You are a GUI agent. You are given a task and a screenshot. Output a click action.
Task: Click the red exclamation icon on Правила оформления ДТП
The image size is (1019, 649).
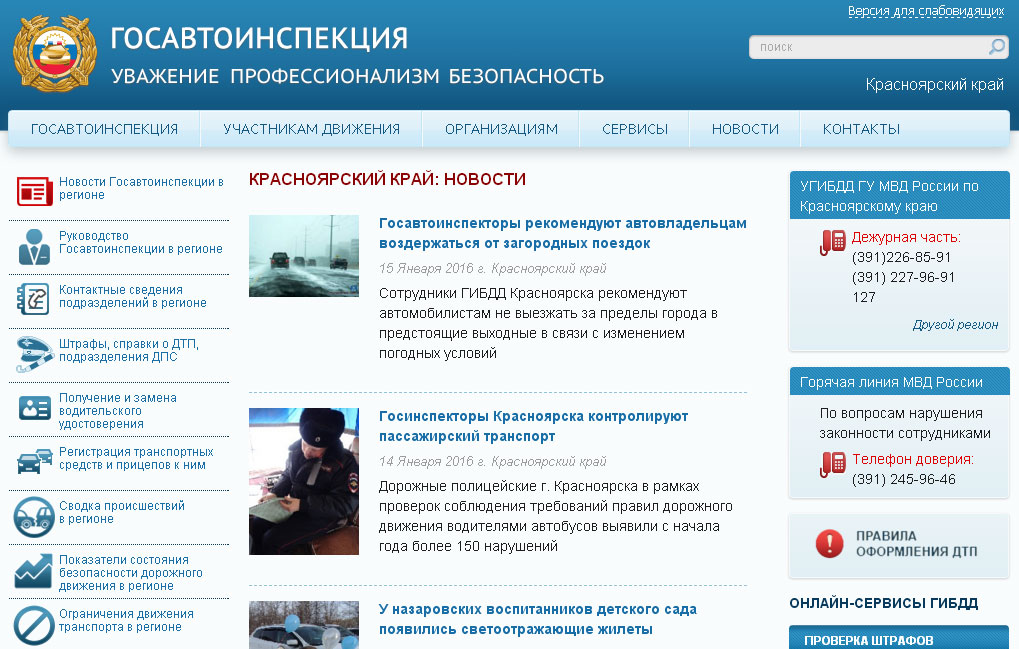click(829, 544)
